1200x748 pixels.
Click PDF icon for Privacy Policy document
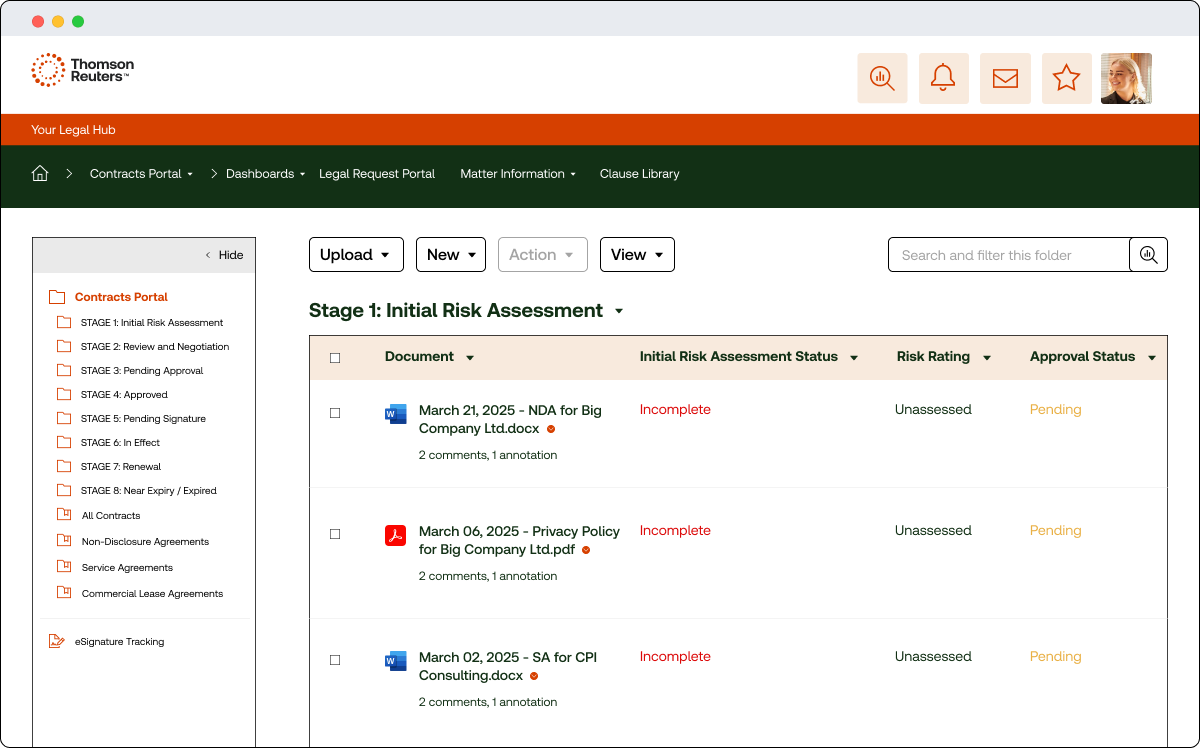(395, 535)
